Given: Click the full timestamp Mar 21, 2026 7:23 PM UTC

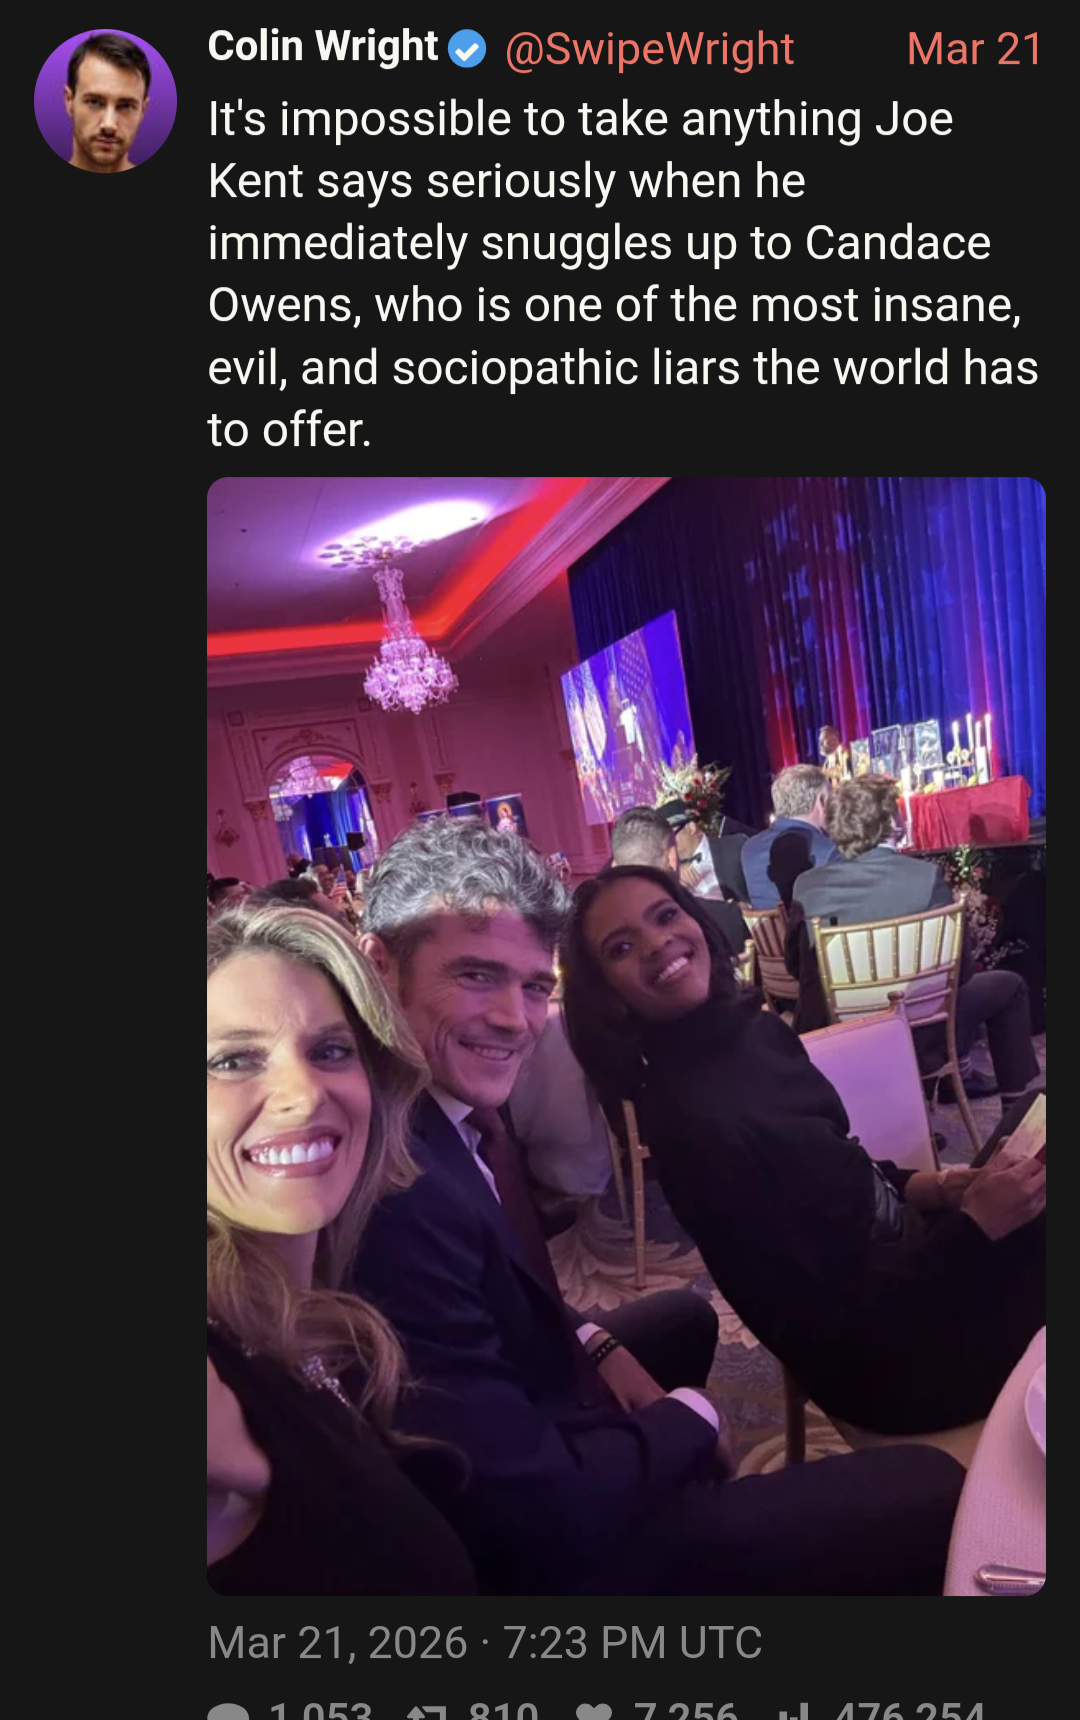Looking at the screenshot, I should point(485,1643).
